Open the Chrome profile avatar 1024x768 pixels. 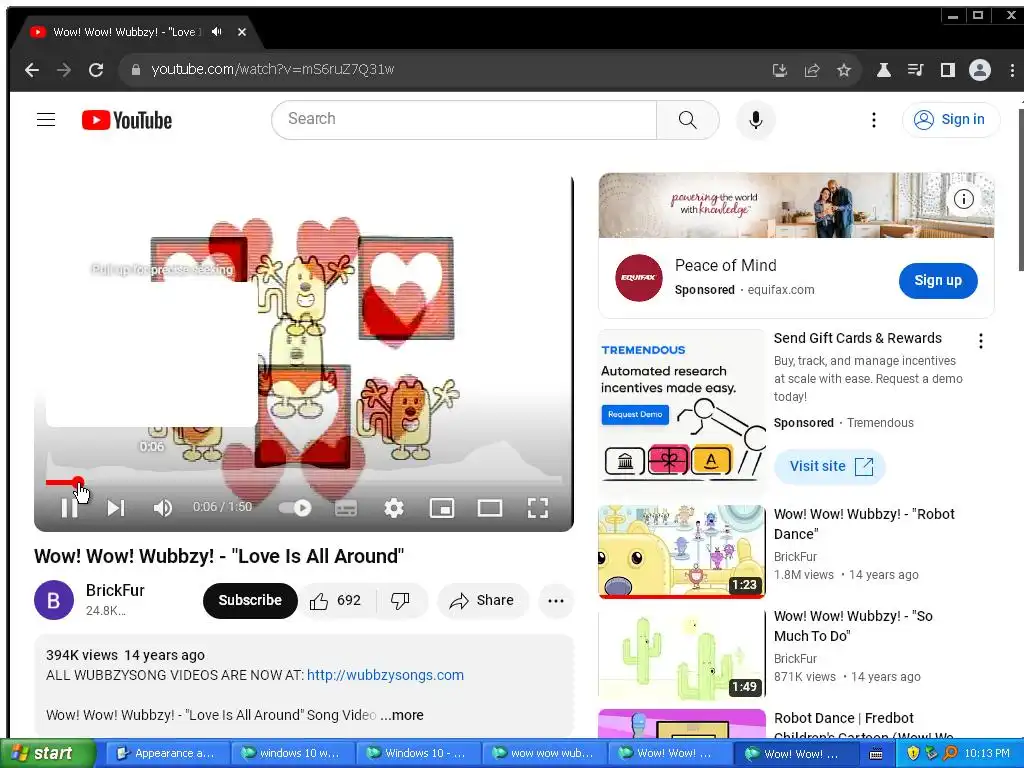pyautogui.click(x=980, y=70)
